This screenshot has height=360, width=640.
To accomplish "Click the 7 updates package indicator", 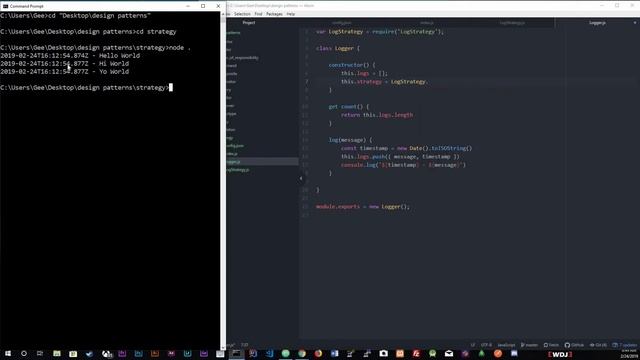I will (625, 345).
